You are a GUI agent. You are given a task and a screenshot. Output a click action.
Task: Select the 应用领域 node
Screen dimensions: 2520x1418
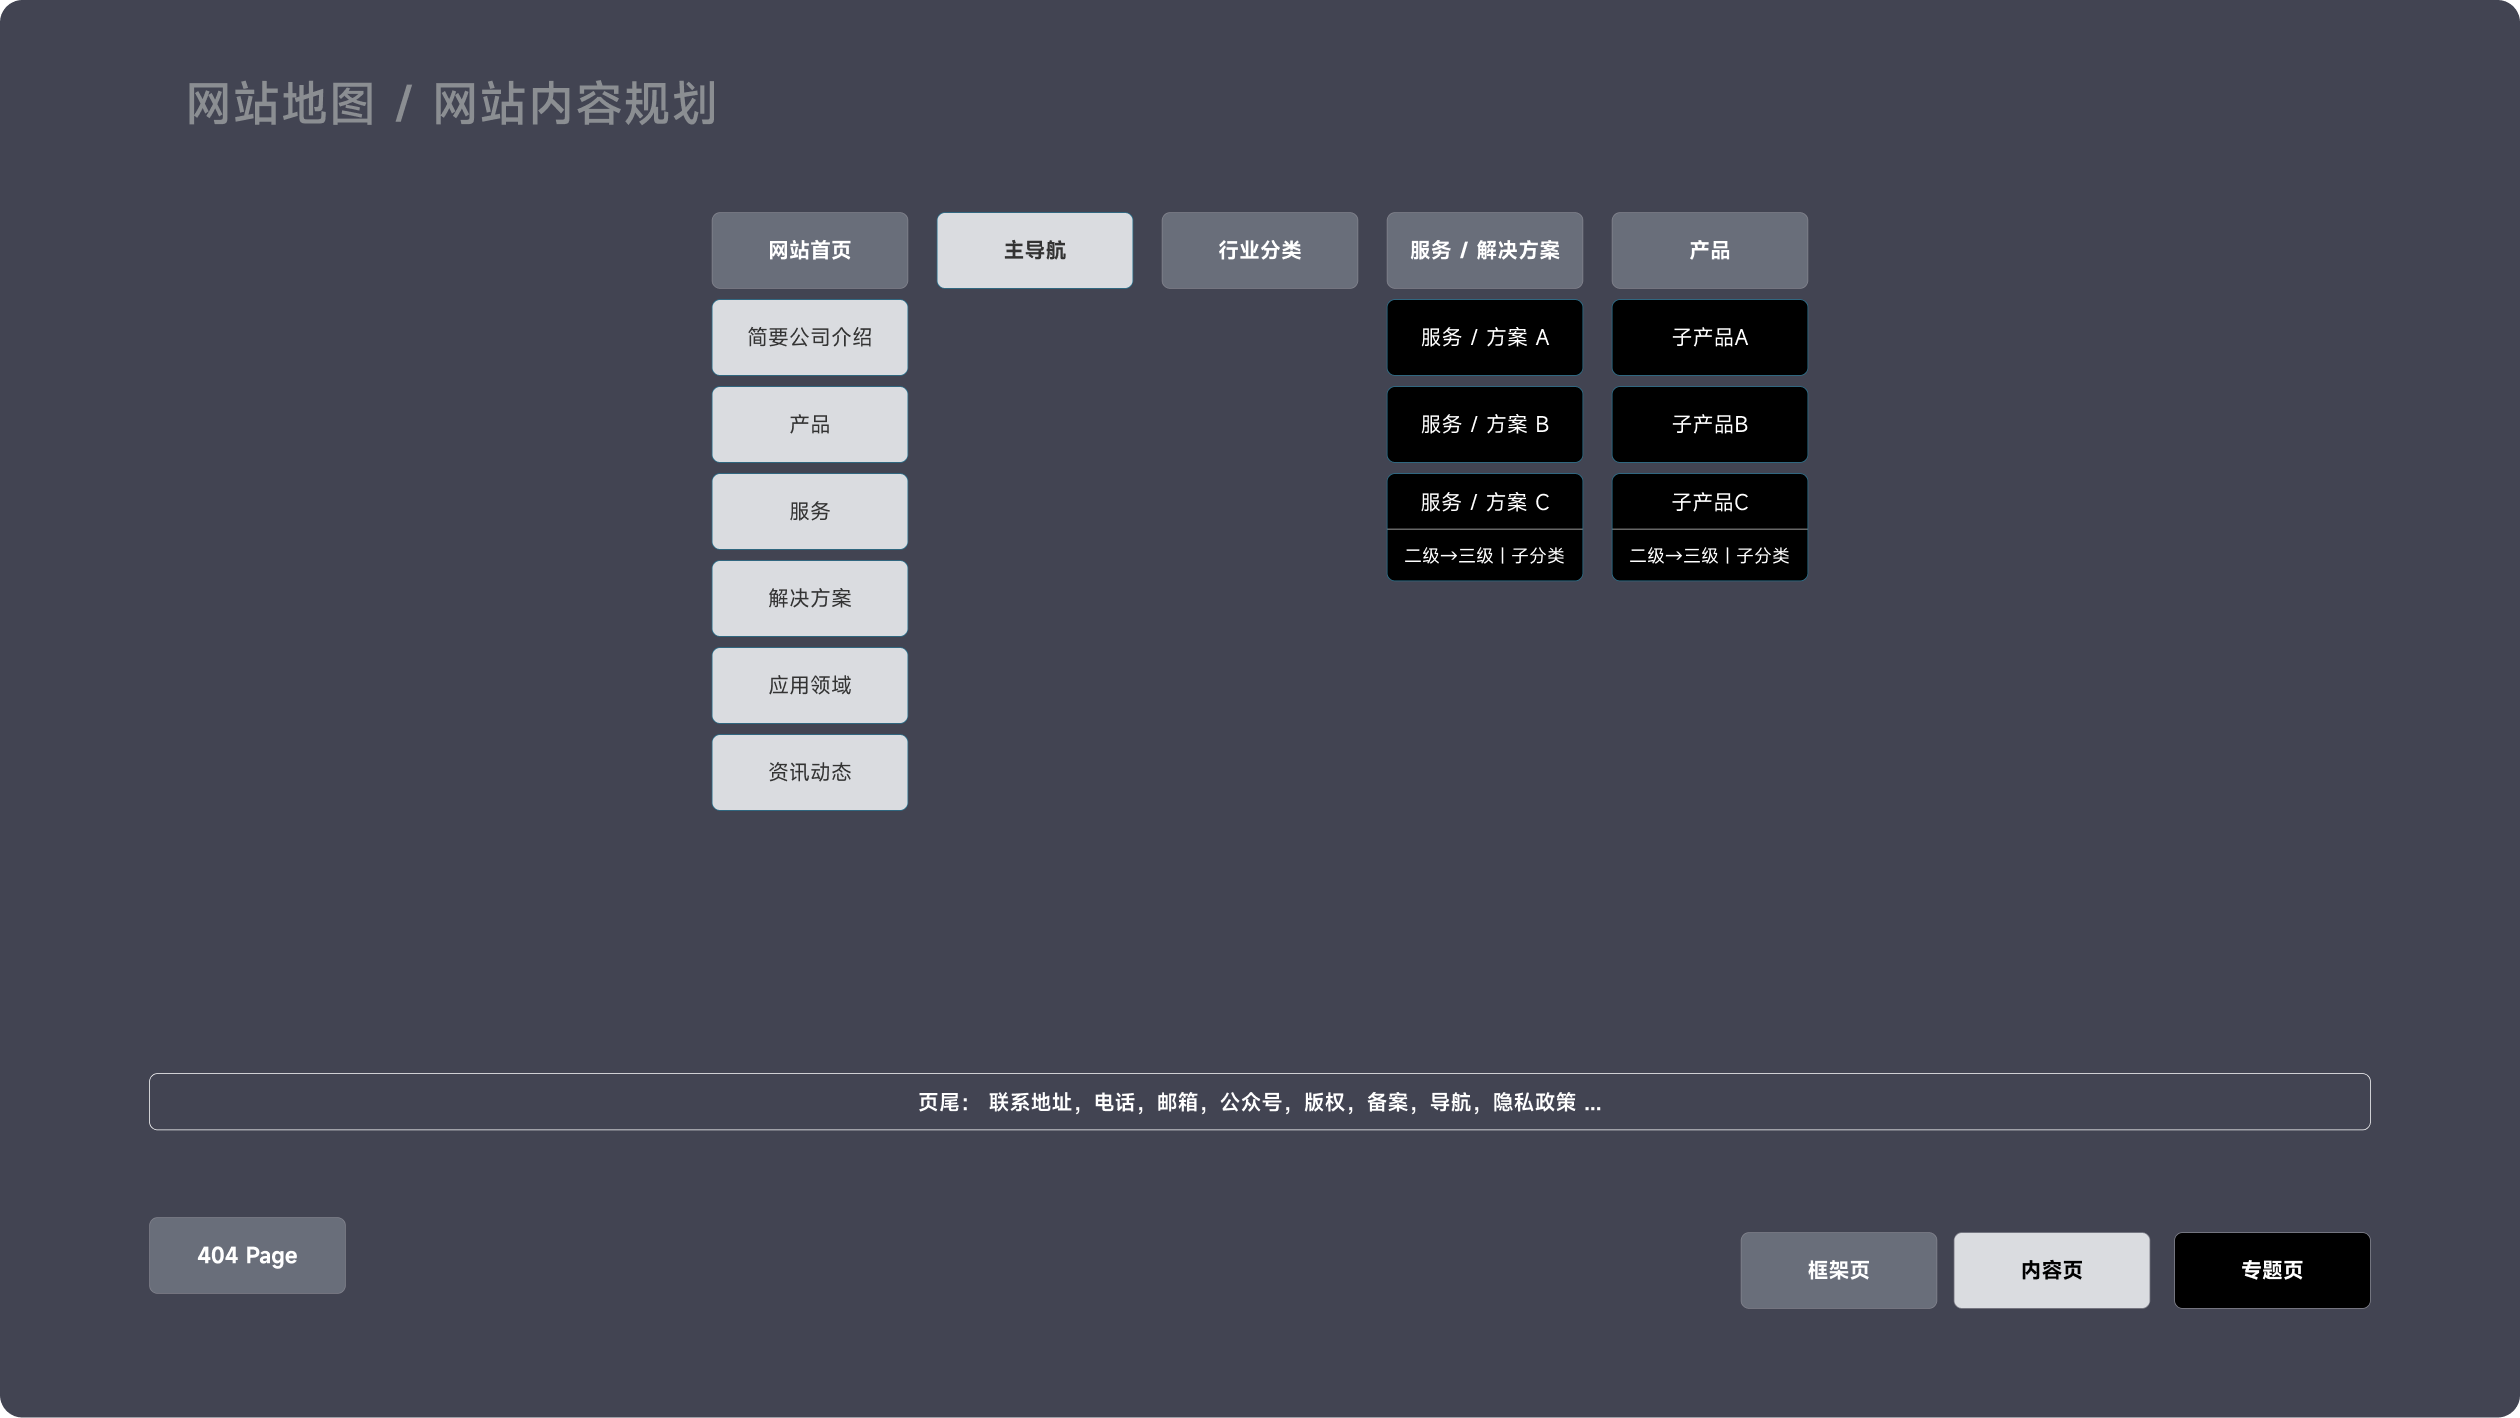(809, 685)
